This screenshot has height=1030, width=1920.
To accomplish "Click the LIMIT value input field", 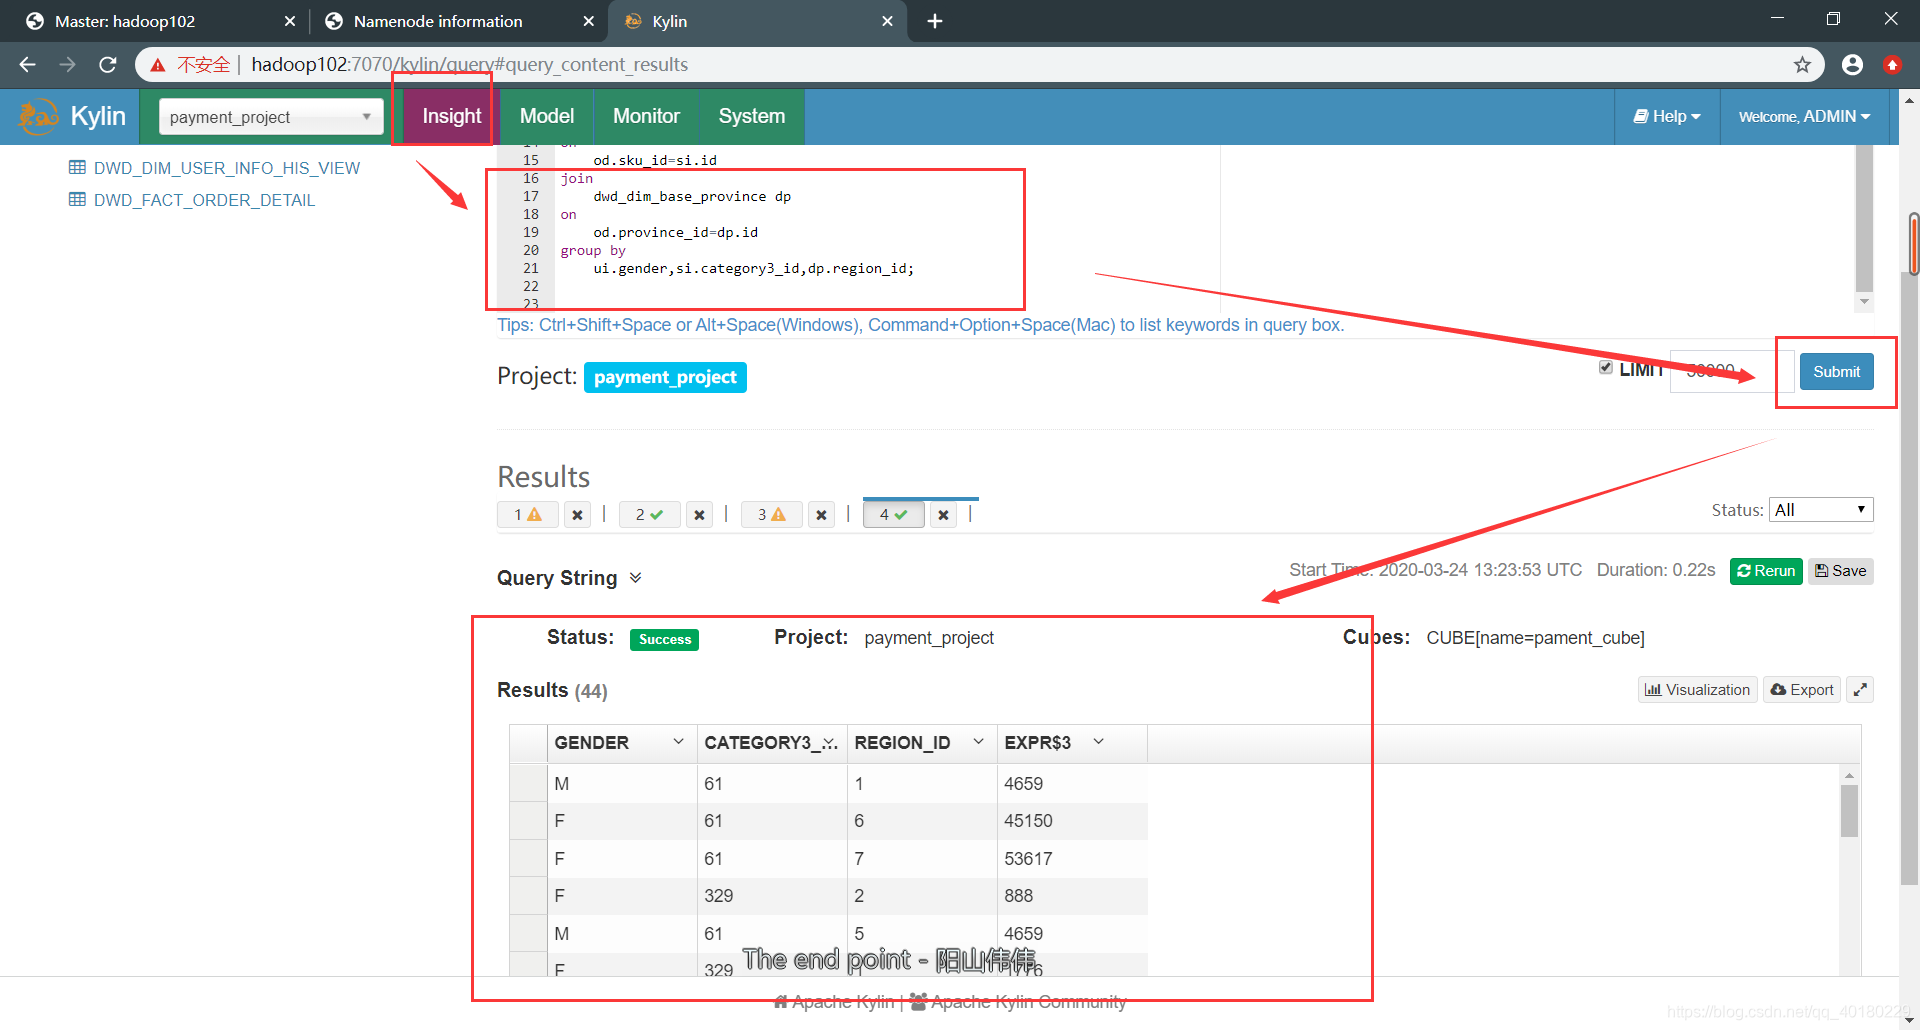I will point(1731,372).
